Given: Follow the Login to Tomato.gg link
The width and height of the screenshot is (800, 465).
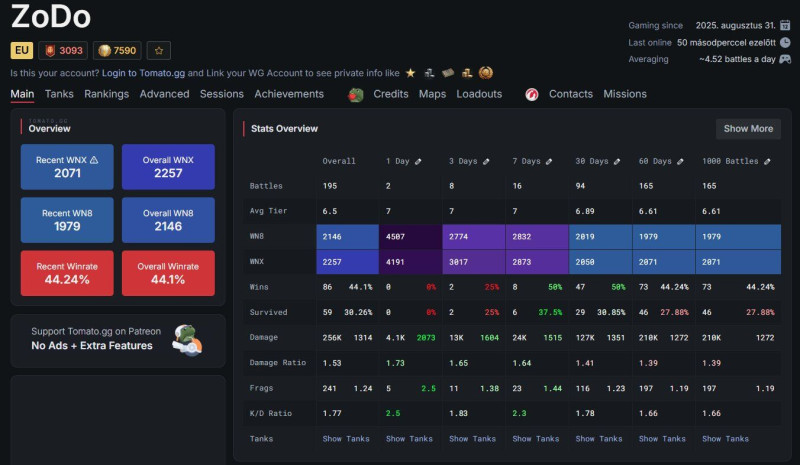Looking at the screenshot, I should click(143, 73).
